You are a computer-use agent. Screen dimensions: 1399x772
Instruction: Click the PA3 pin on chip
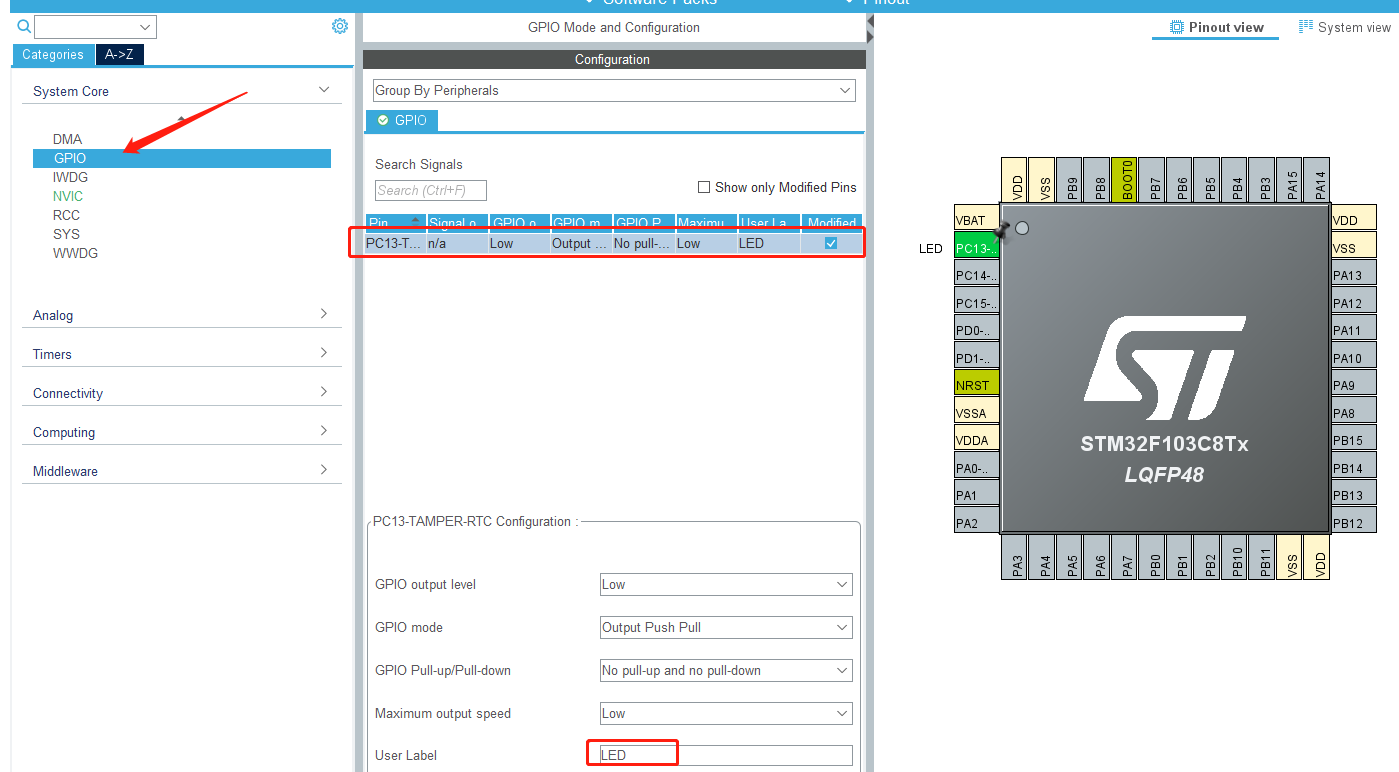tap(1016, 556)
